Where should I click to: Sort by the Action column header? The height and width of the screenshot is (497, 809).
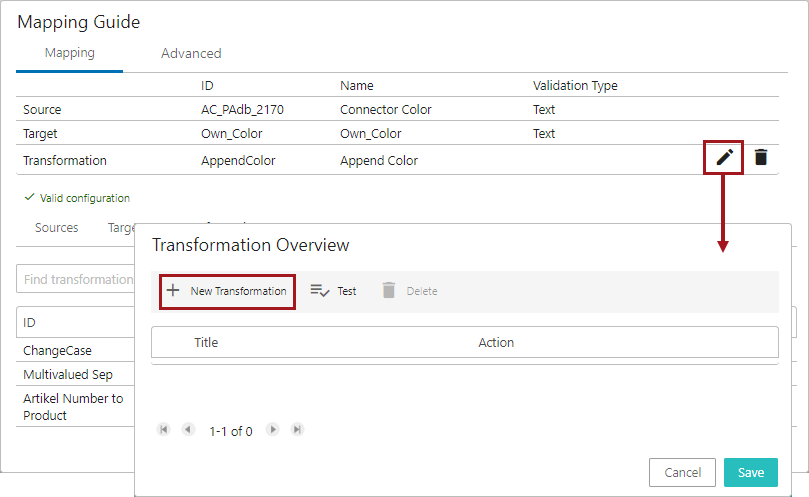pos(496,342)
